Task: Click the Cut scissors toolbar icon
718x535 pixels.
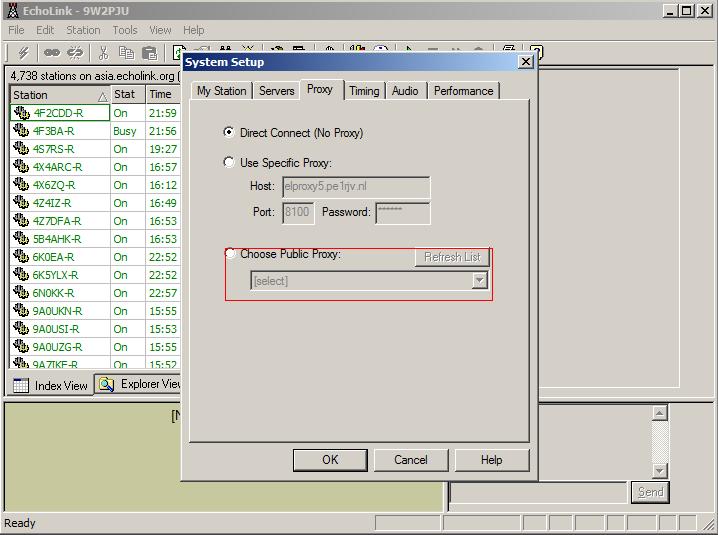Action: 103,53
